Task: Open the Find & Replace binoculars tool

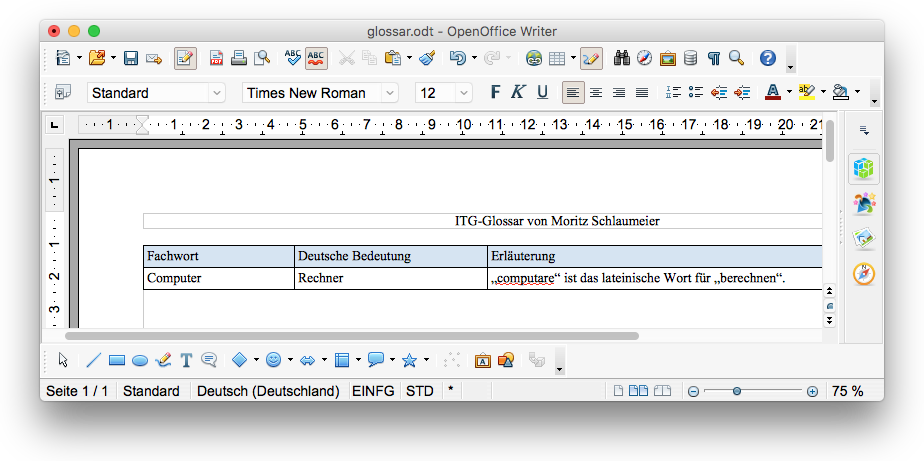Action: click(621, 58)
